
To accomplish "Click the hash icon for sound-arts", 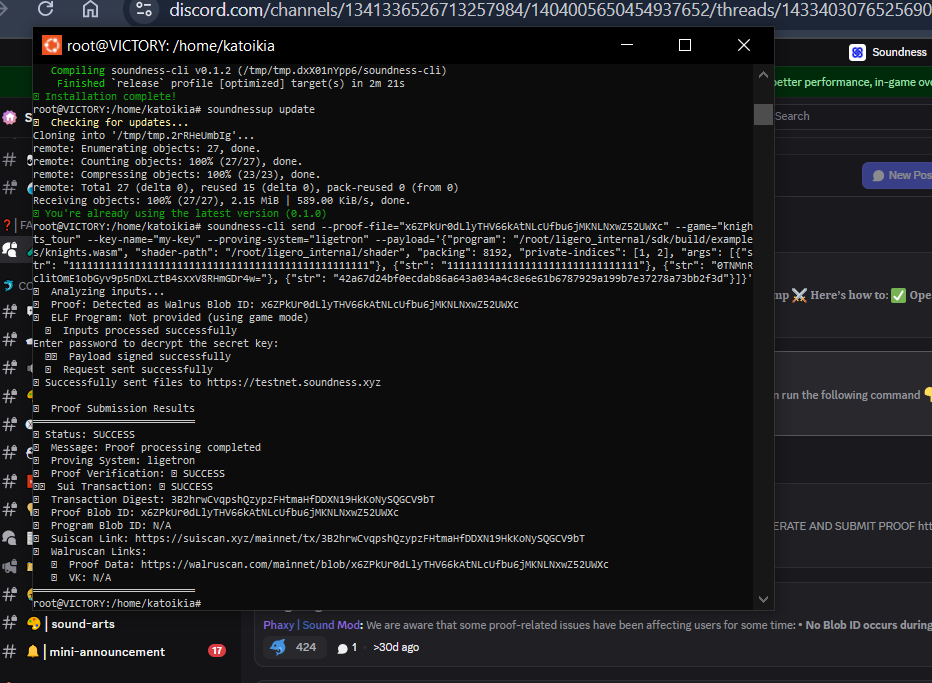I will pyautogui.click(x=10, y=623).
